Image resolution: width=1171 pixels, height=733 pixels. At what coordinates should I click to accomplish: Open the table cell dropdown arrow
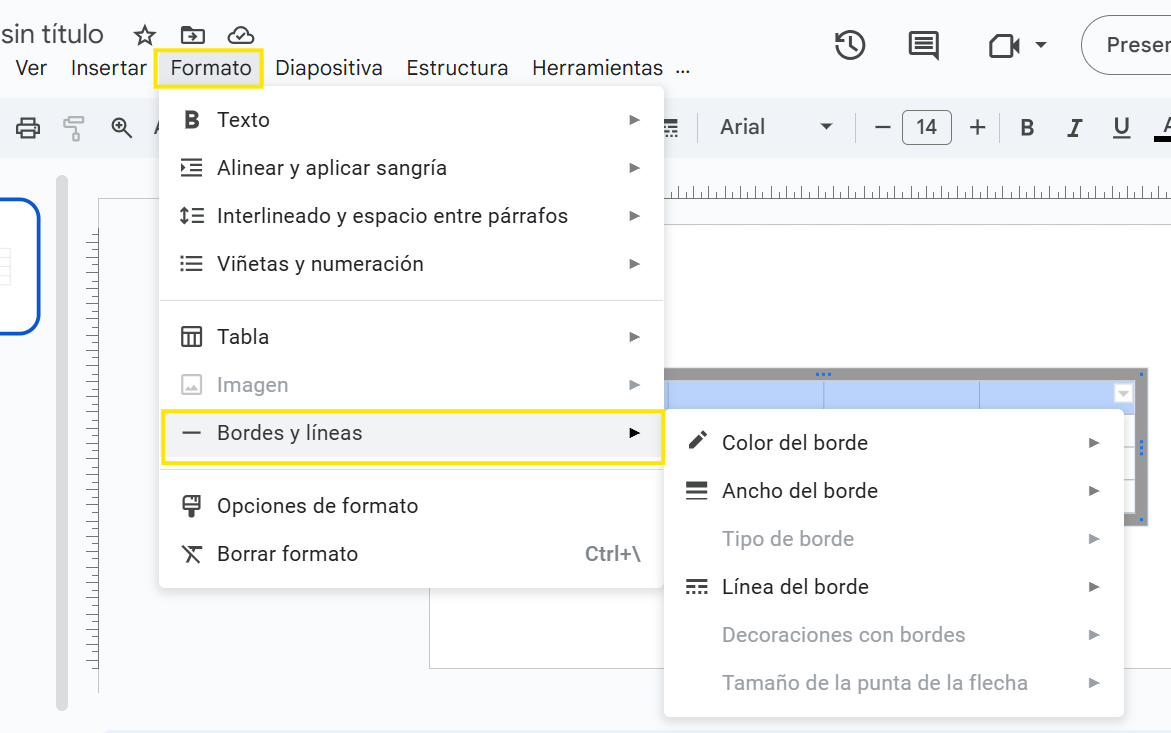[x=1123, y=394]
